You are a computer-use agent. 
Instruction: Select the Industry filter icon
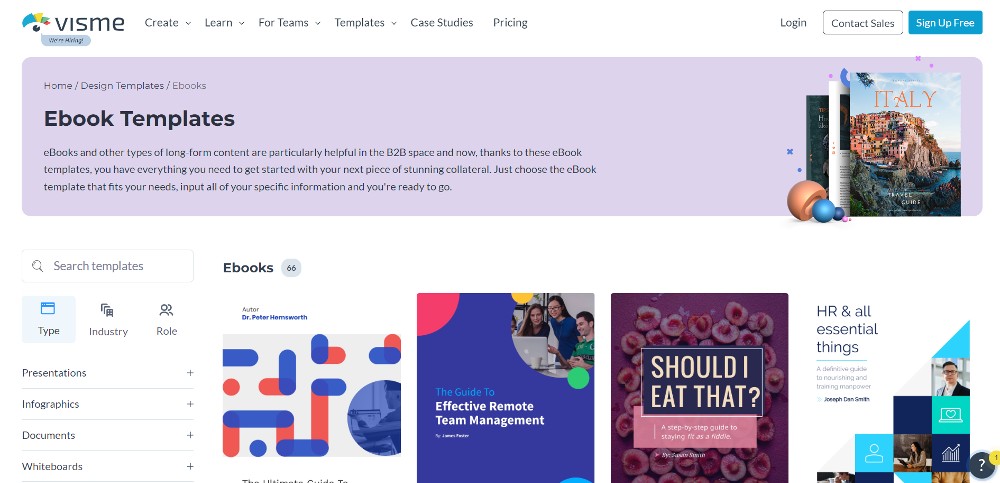[107, 310]
